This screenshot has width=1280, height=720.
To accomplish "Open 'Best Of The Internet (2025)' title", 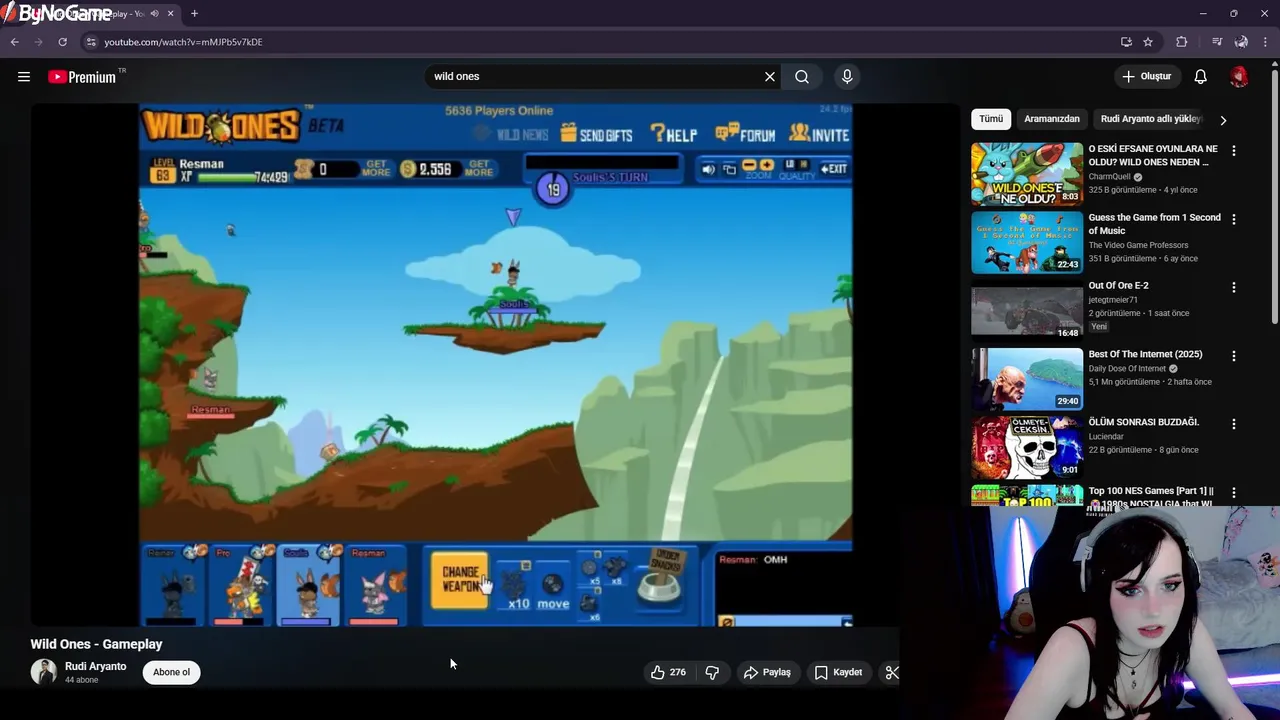I will point(1145,354).
